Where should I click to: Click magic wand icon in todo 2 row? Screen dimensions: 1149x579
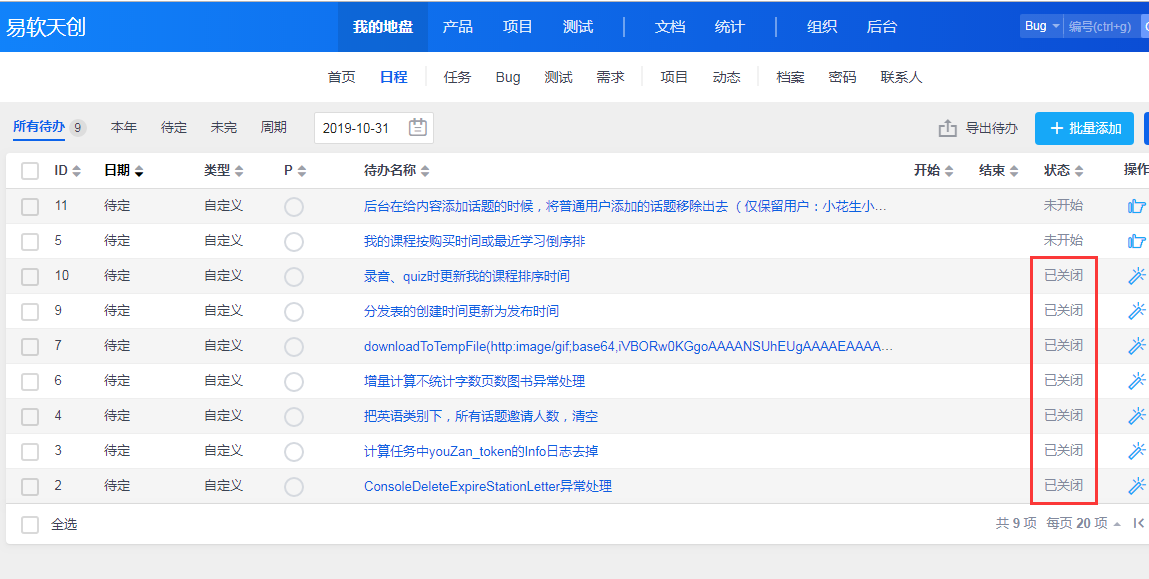pos(1136,486)
